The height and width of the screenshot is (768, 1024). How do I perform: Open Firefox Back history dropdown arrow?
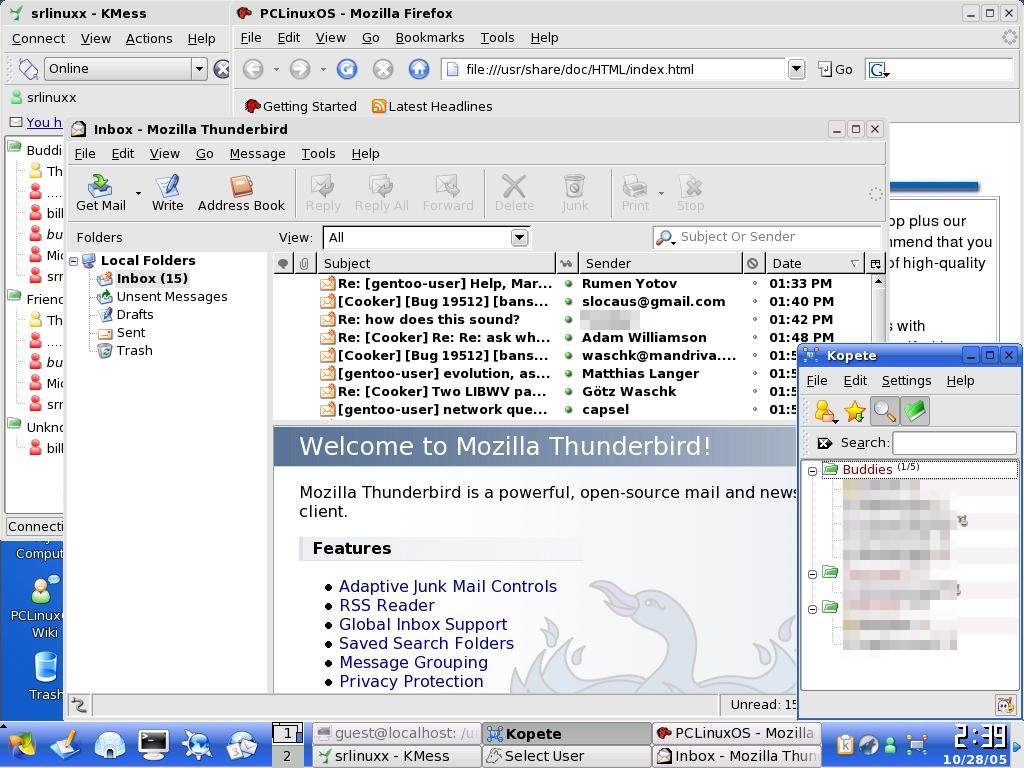point(276,69)
